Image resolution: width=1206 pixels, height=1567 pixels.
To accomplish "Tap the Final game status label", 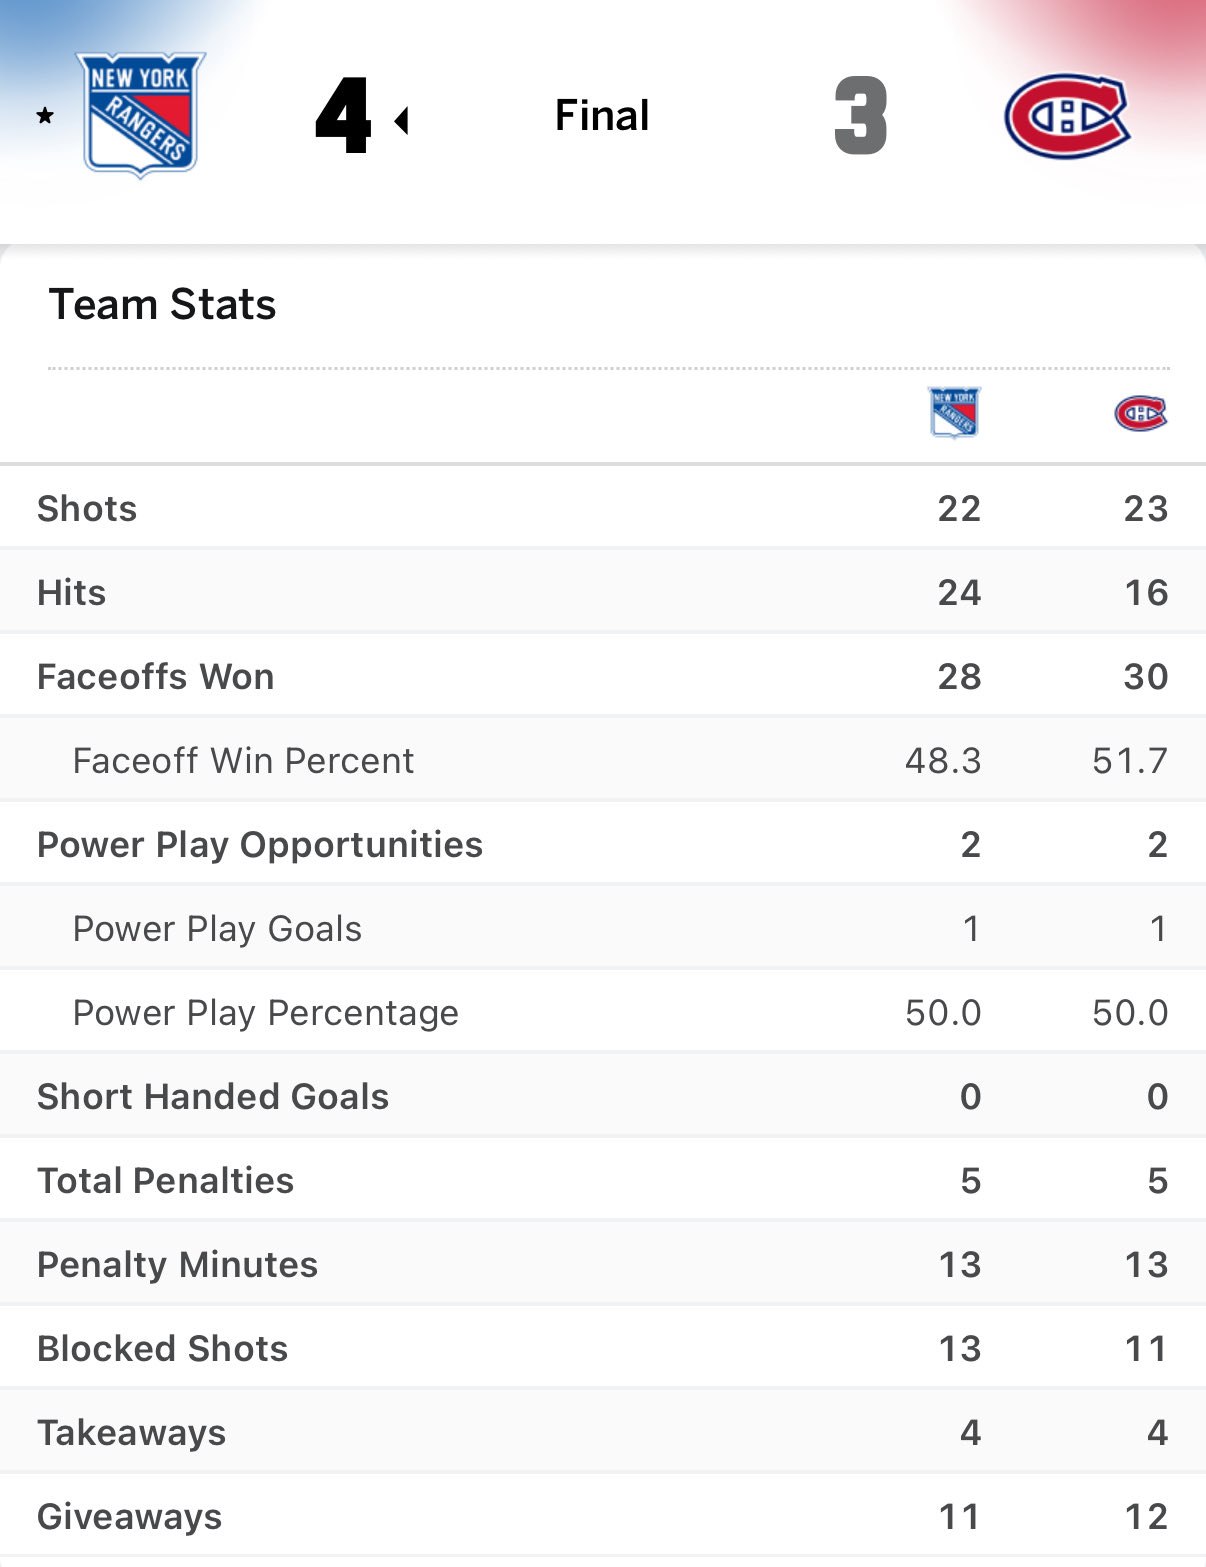I will tap(602, 116).
